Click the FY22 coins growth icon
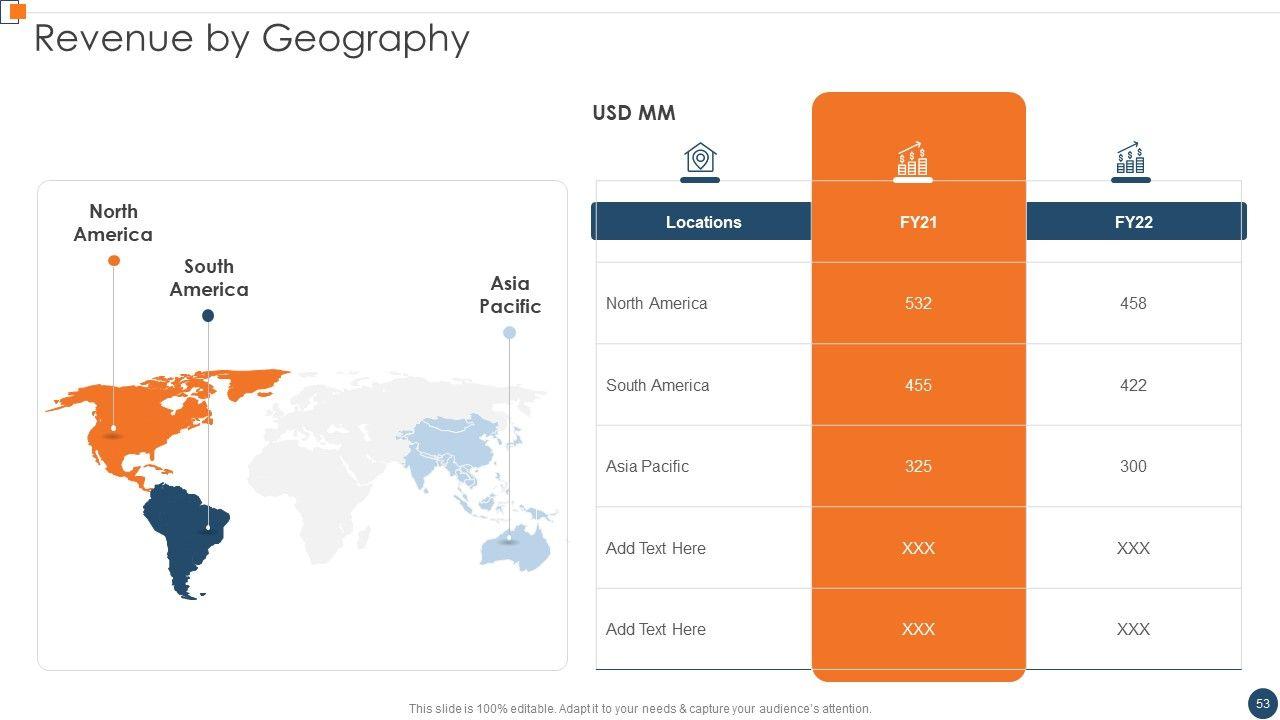 (x=1130, y=158)
